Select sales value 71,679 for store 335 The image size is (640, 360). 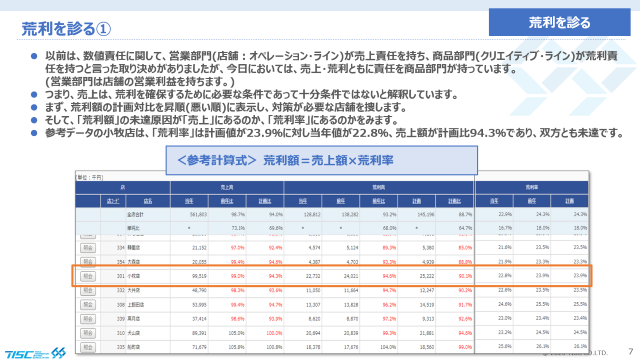pos(200,347)
